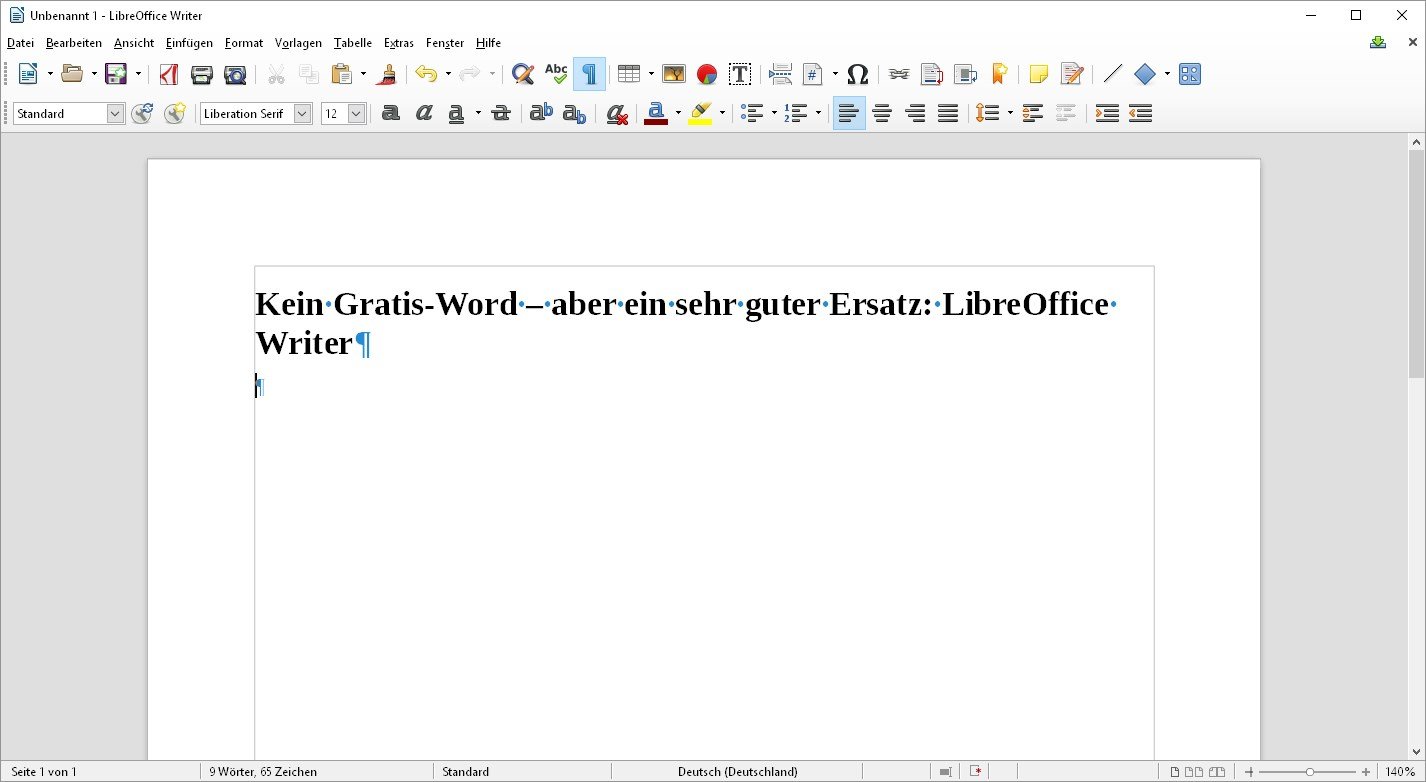Click the zoom slider handle in status bar

pyautogui.click(x=1310, y=772)
